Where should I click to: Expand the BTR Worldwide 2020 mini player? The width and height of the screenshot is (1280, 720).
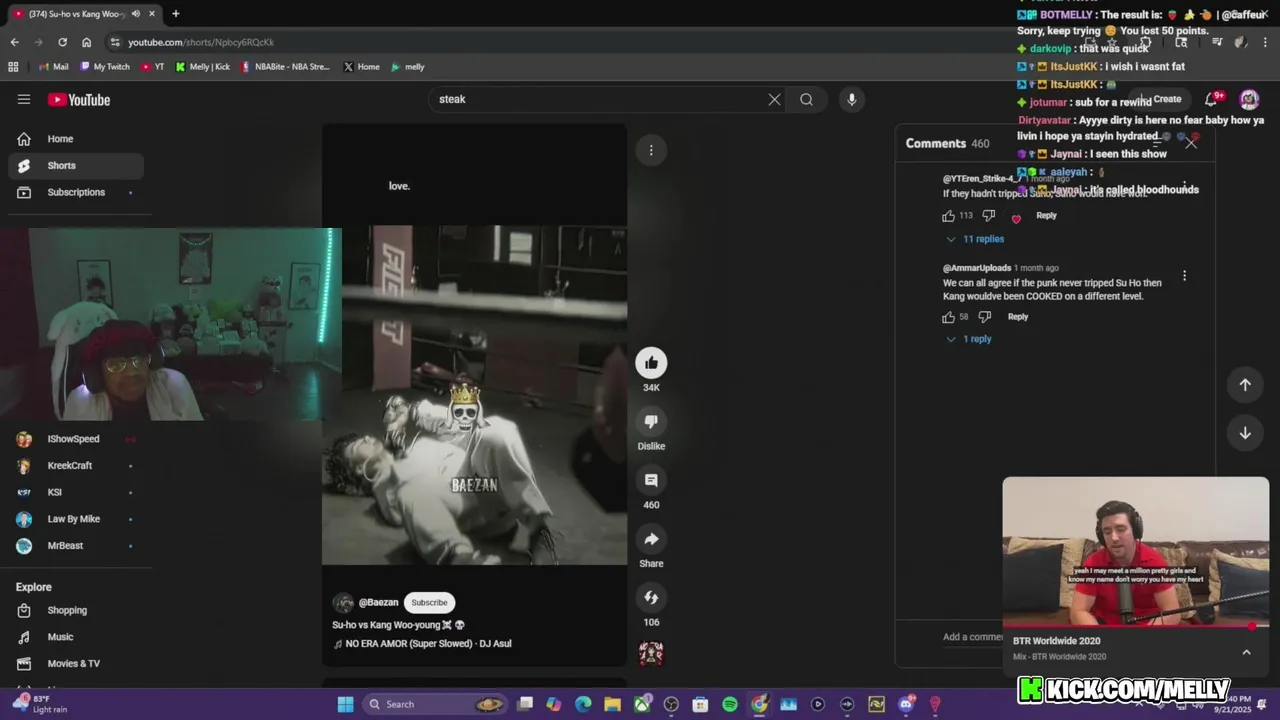1246,652
